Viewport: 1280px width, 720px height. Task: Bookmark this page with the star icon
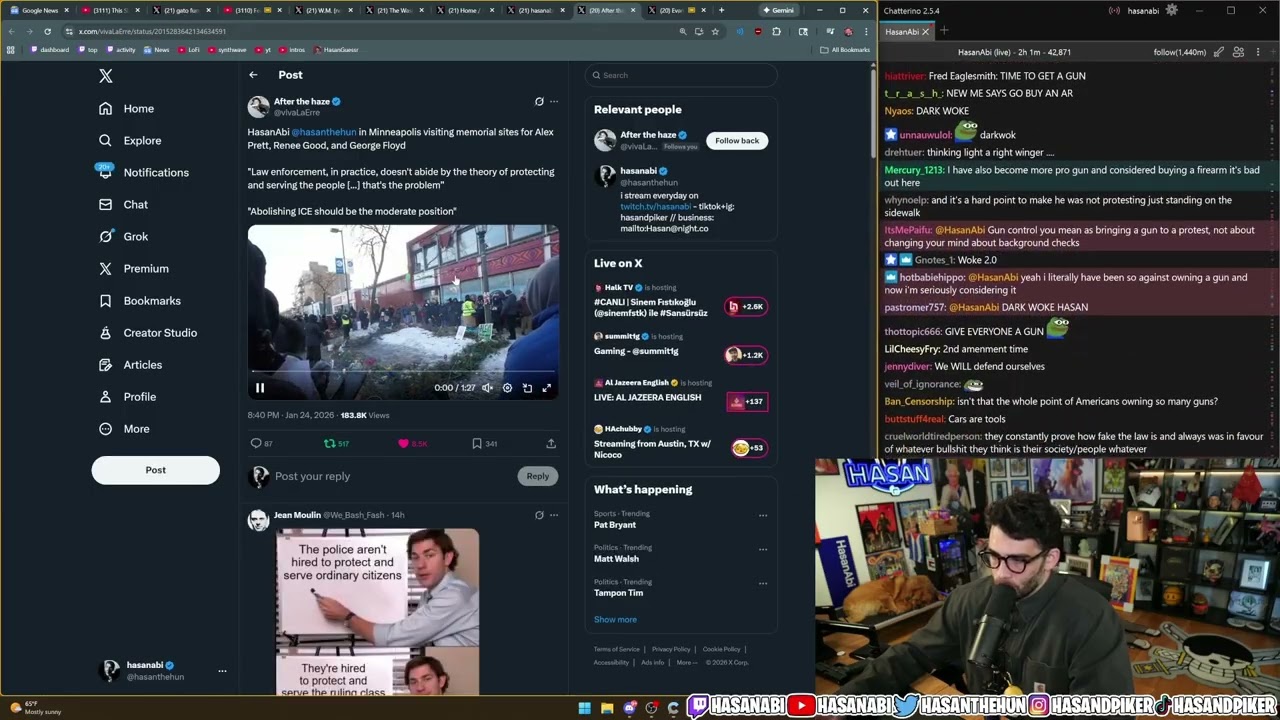pos(715,32)
